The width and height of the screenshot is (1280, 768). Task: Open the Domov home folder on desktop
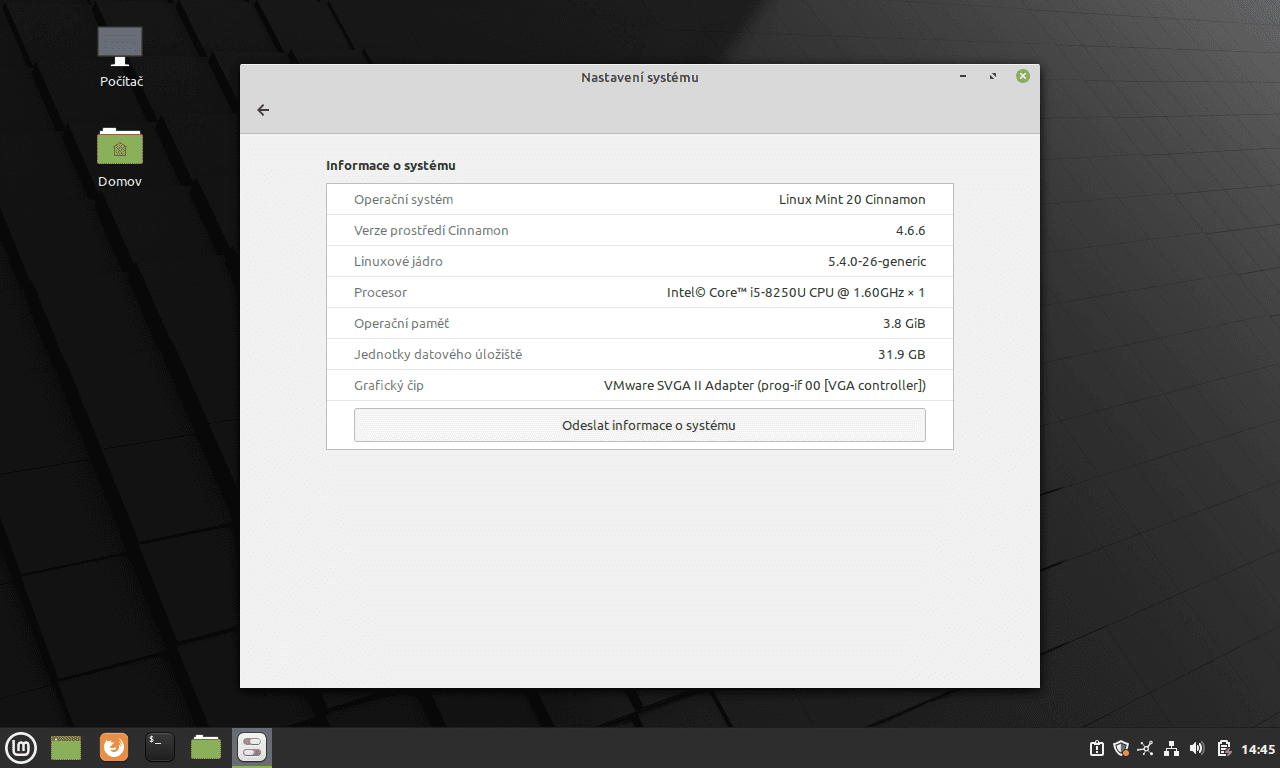tap(119, 147)
